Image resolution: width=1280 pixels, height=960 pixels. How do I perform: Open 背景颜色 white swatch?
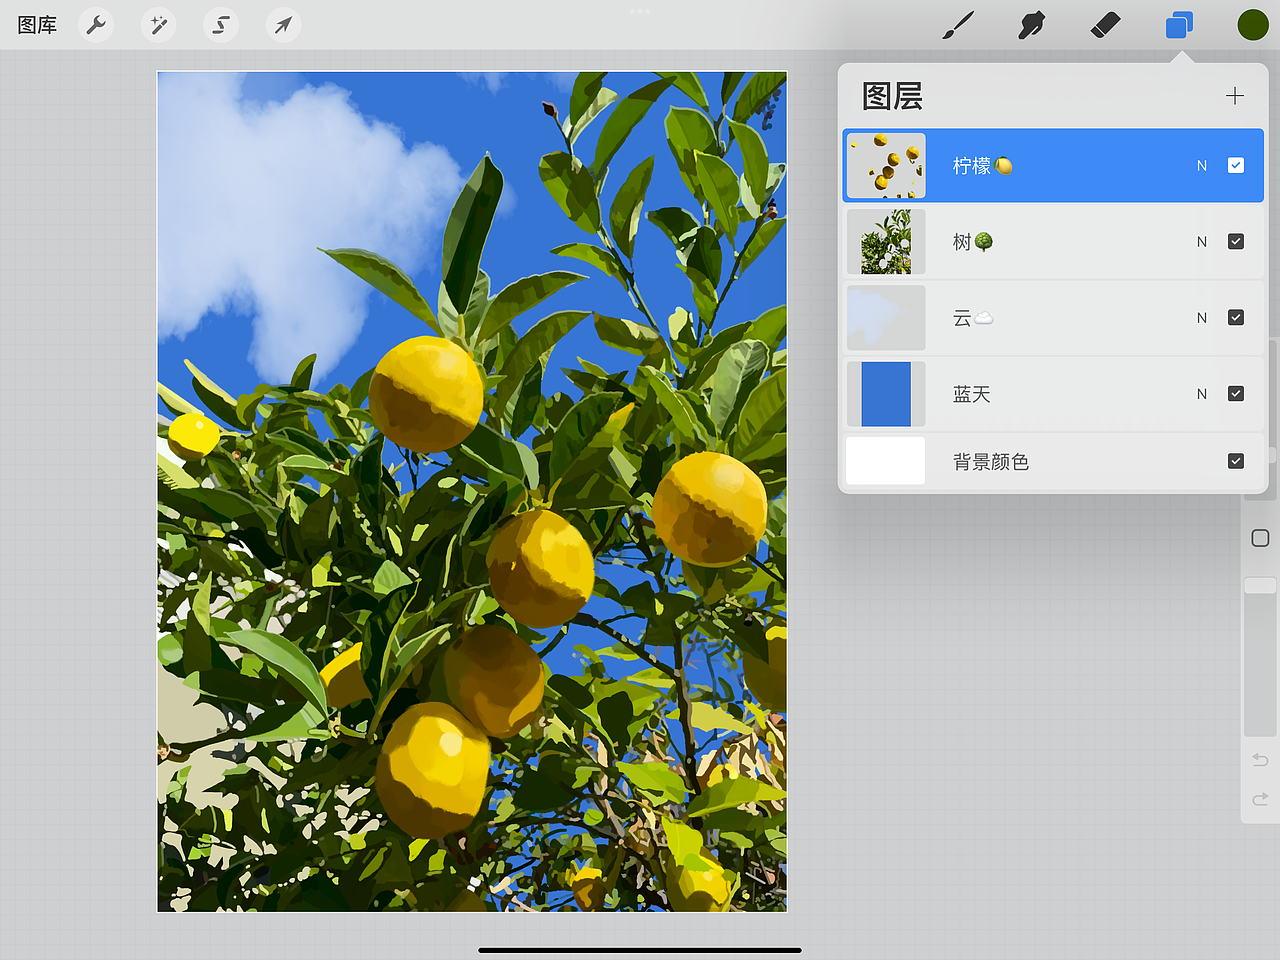tap(886, 461)
